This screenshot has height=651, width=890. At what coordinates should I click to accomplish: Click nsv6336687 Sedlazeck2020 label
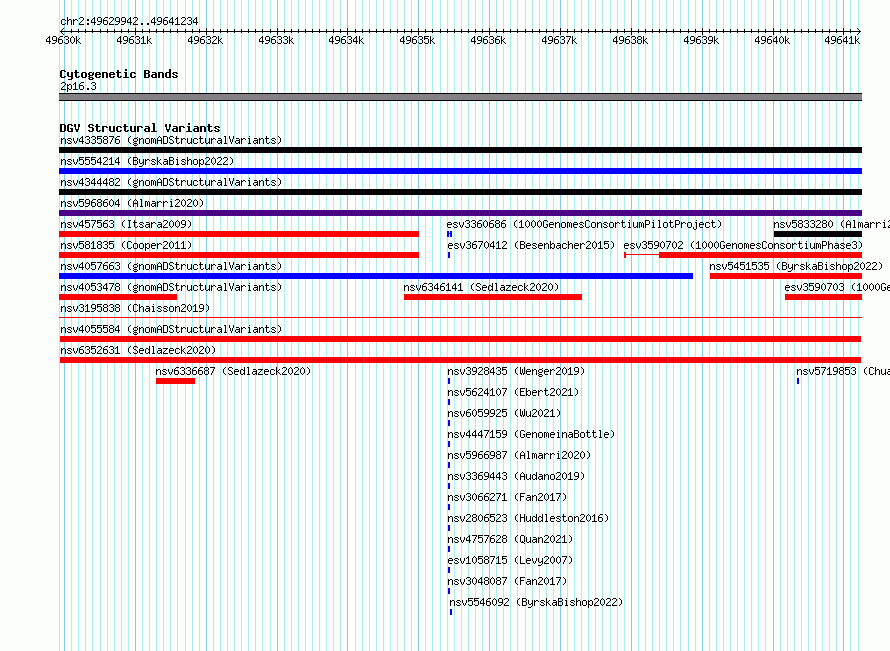coord(233,371)
